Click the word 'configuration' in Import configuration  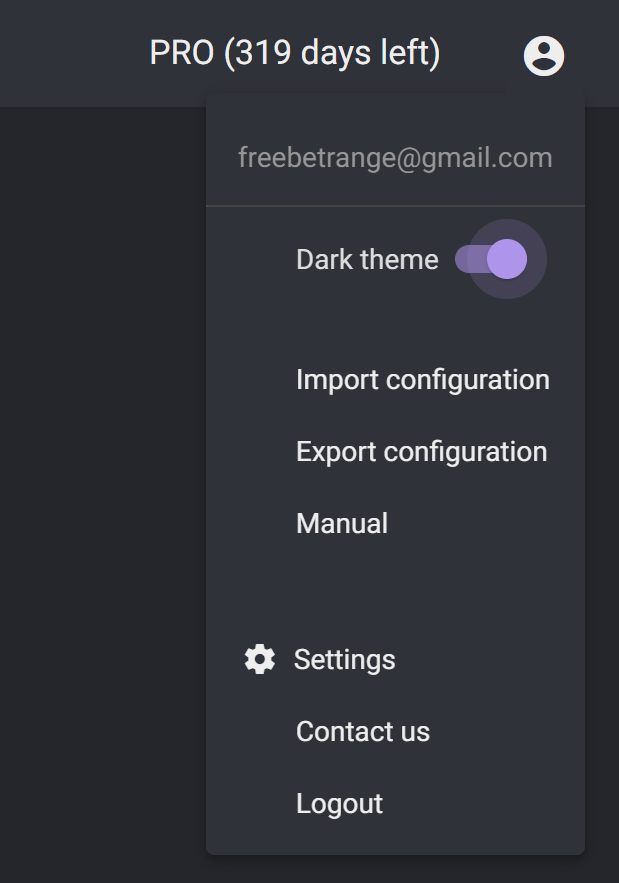[467, 381]
